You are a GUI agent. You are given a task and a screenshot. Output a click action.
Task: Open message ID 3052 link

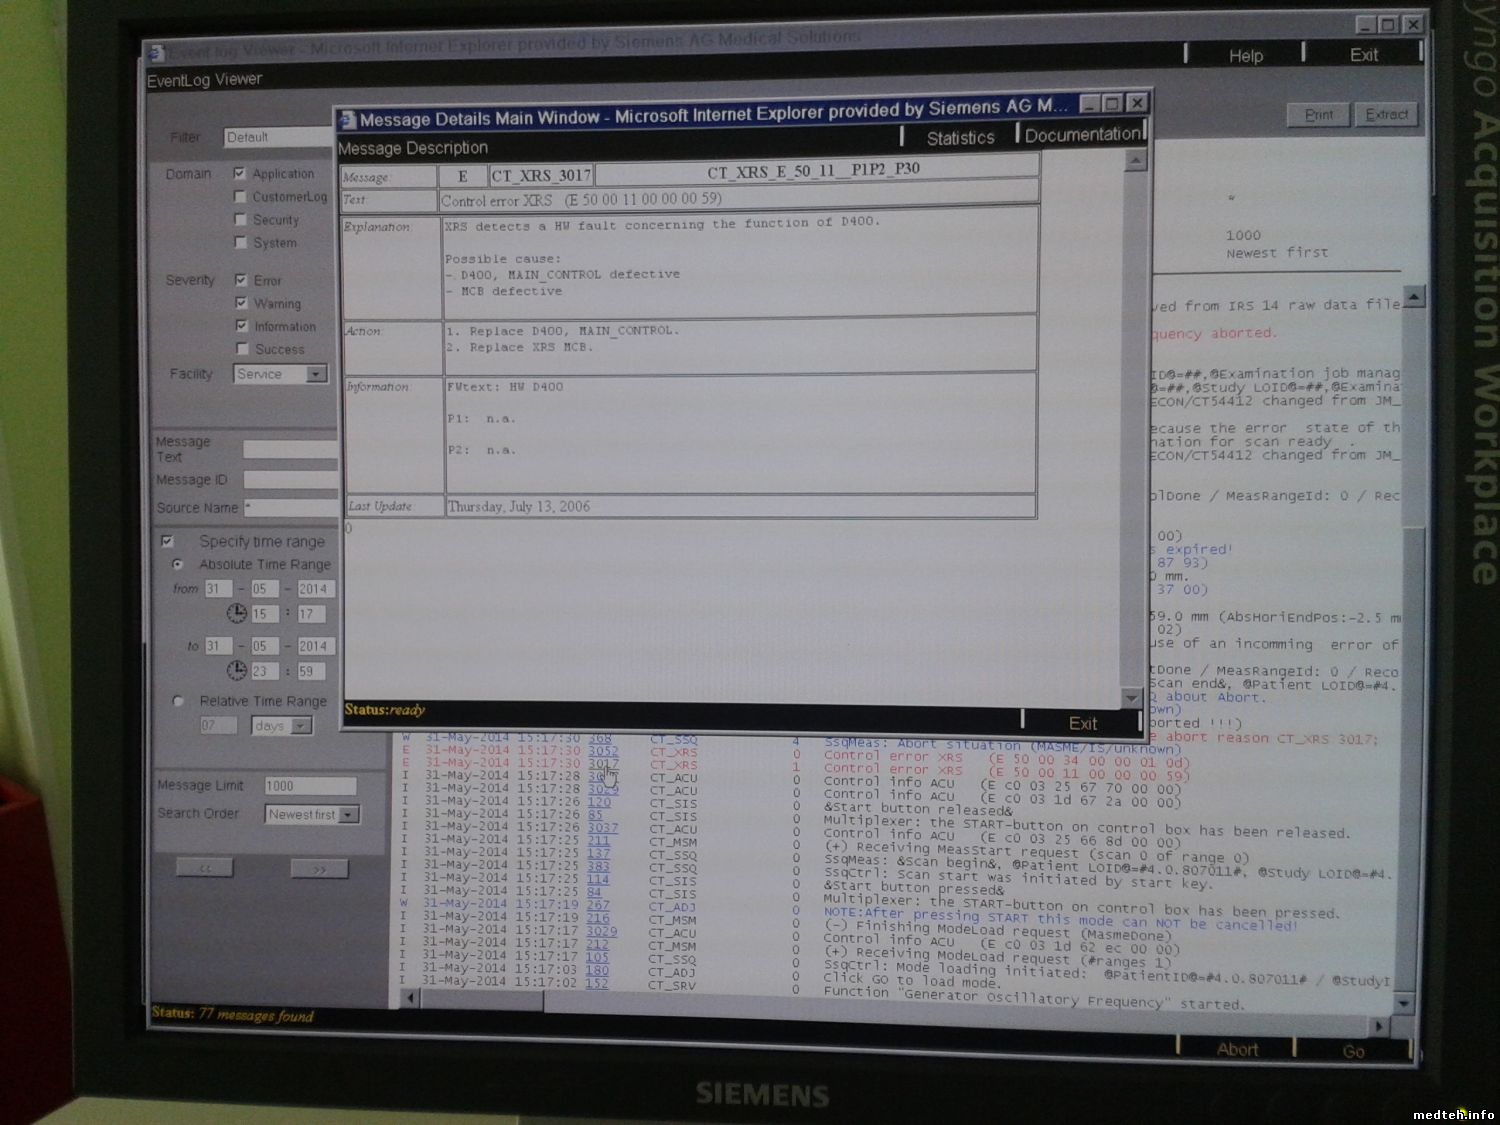tap(602, 750)
